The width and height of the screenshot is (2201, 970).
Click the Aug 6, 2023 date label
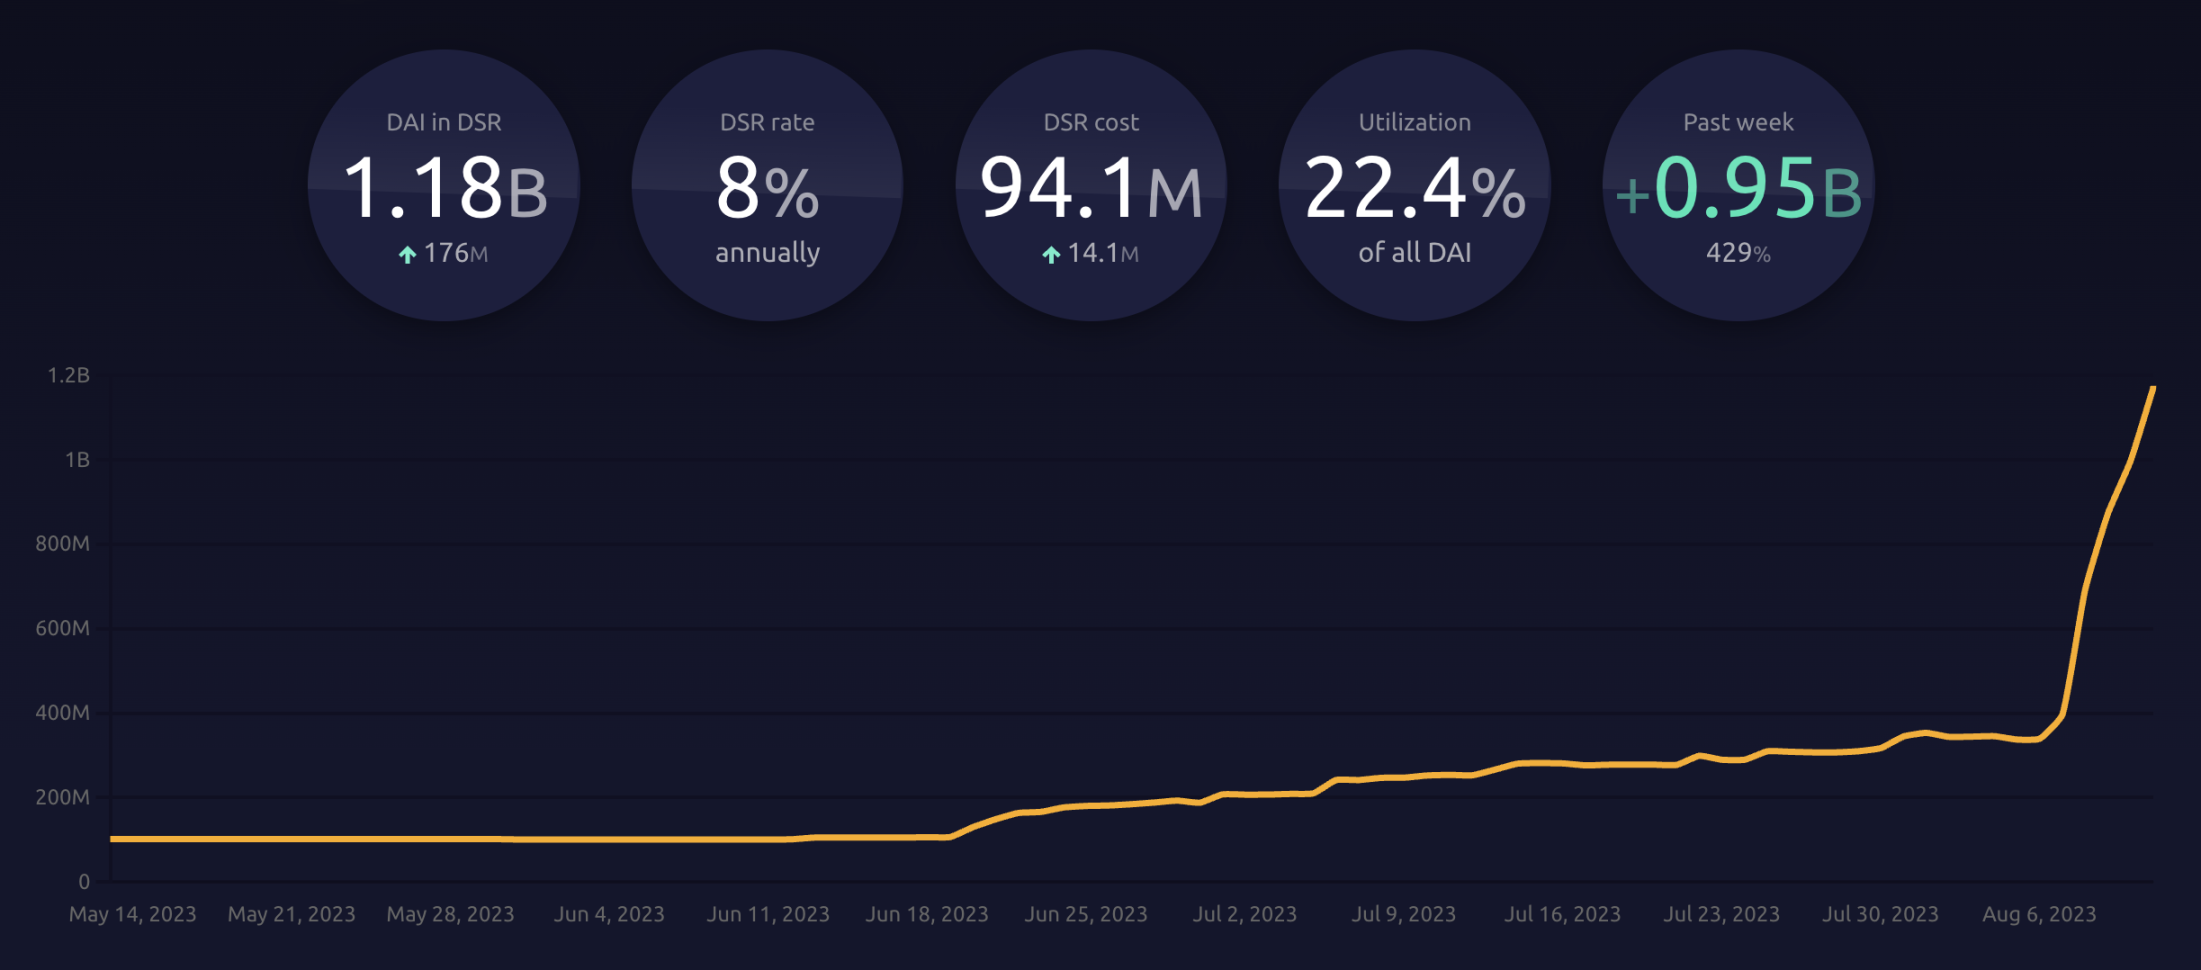pyautogui.click(x=2039, y=914)
